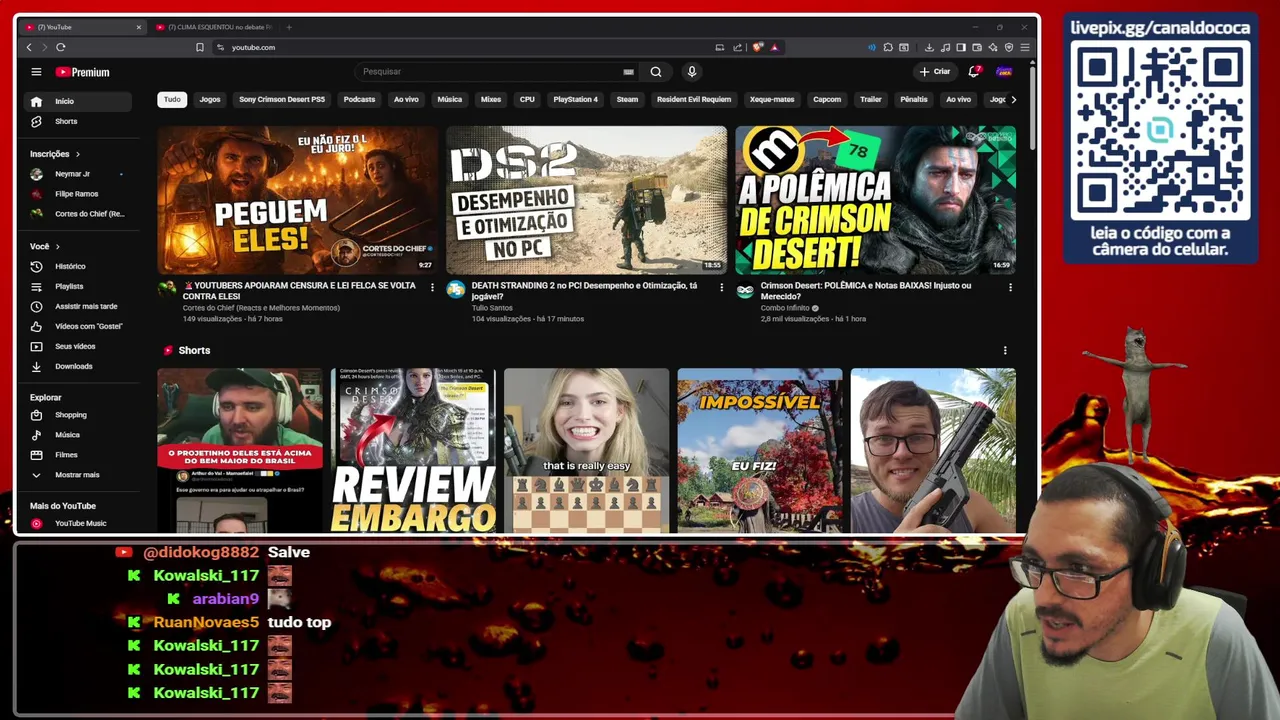
Task: Open options menu for Death Stranding 2 video
Action: [721, 287]
